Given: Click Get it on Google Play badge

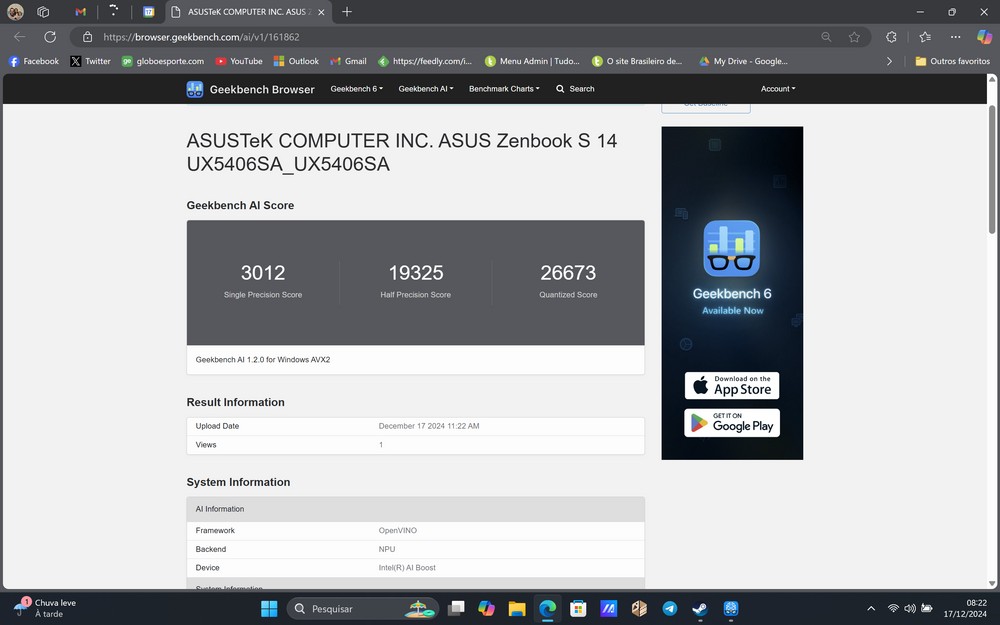Looking at the screenshot, I should click(x=732, y=423).
